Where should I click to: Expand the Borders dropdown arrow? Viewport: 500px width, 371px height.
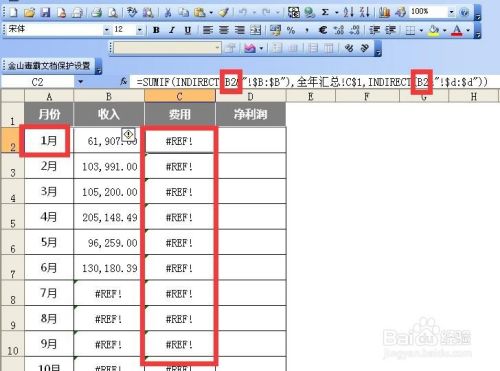click(421, 31)
